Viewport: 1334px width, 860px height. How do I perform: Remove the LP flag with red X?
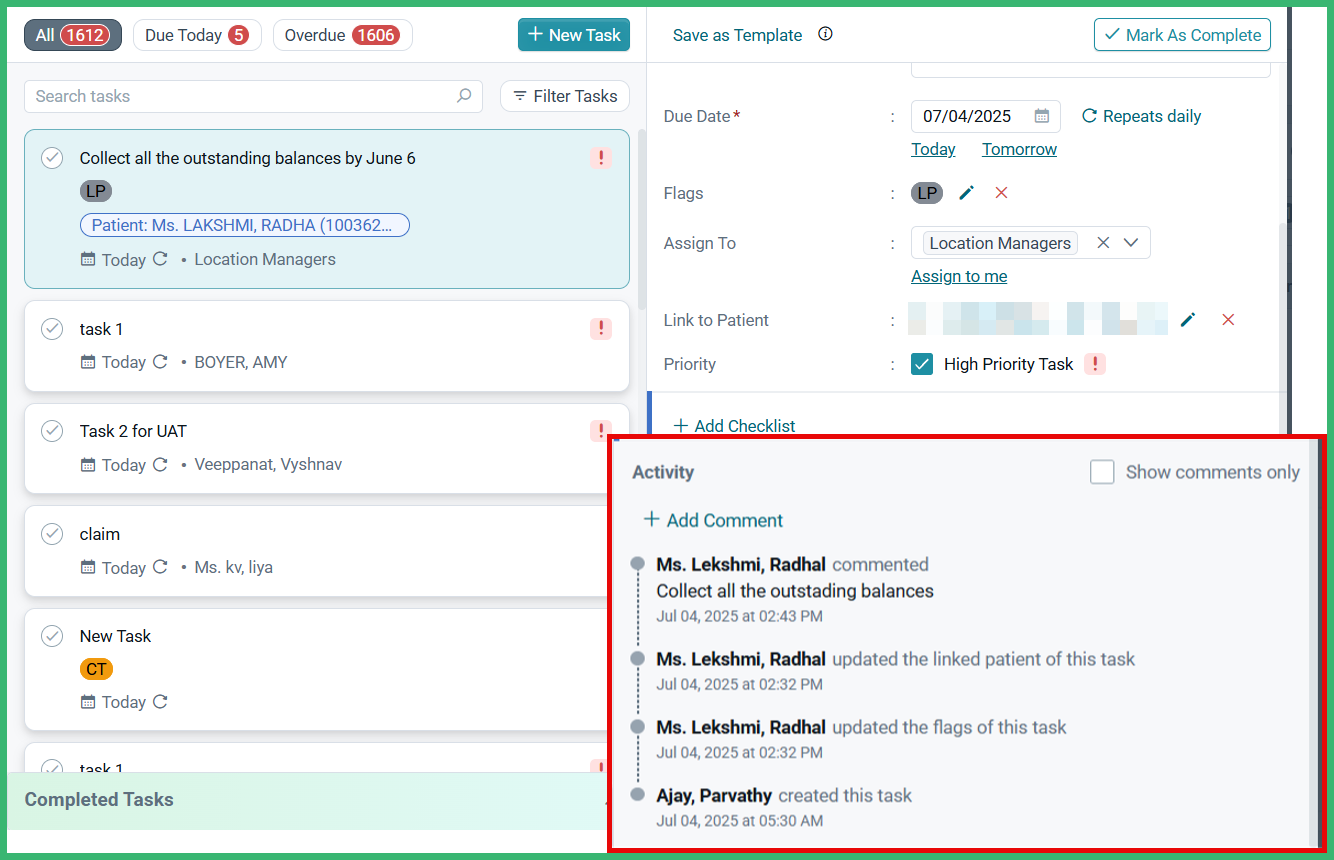click(1001, 193)
